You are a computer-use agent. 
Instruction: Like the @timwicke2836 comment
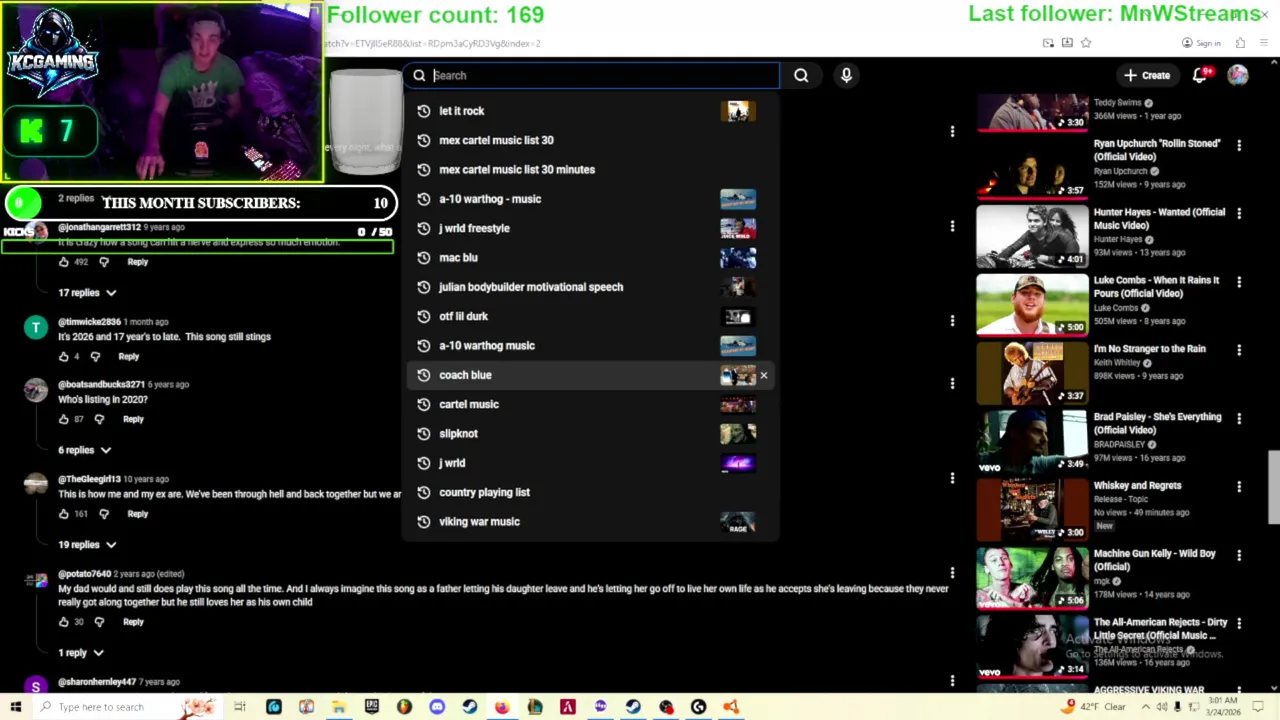pos(64,356)
